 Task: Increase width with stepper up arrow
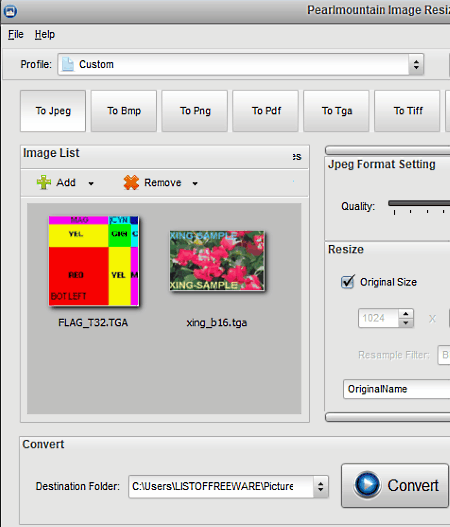point(406,314)
